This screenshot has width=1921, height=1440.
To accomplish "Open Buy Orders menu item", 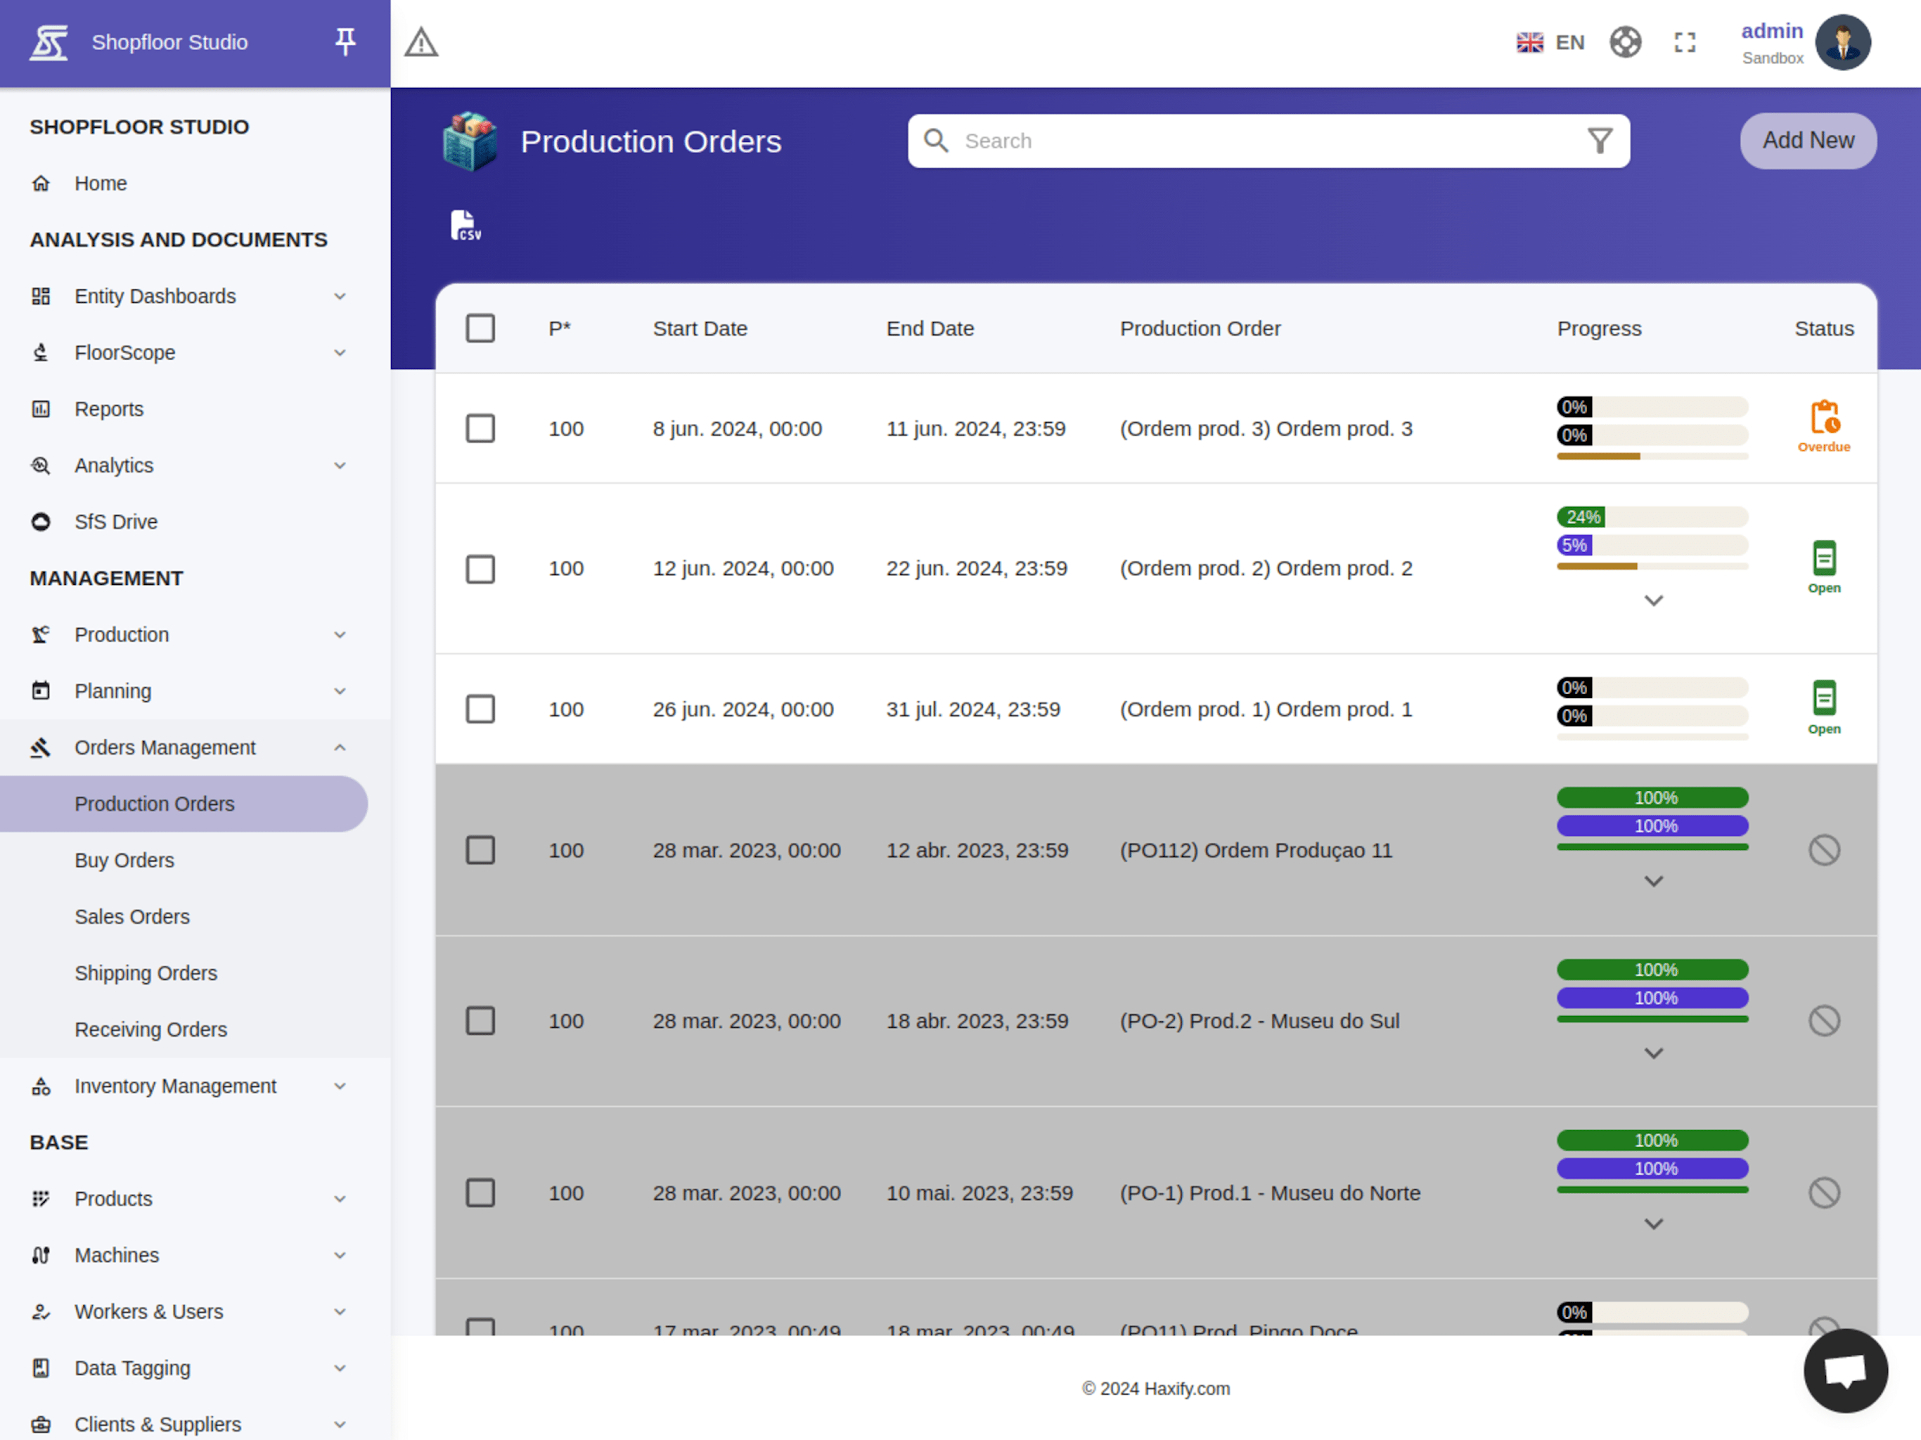I will [124, 860].
